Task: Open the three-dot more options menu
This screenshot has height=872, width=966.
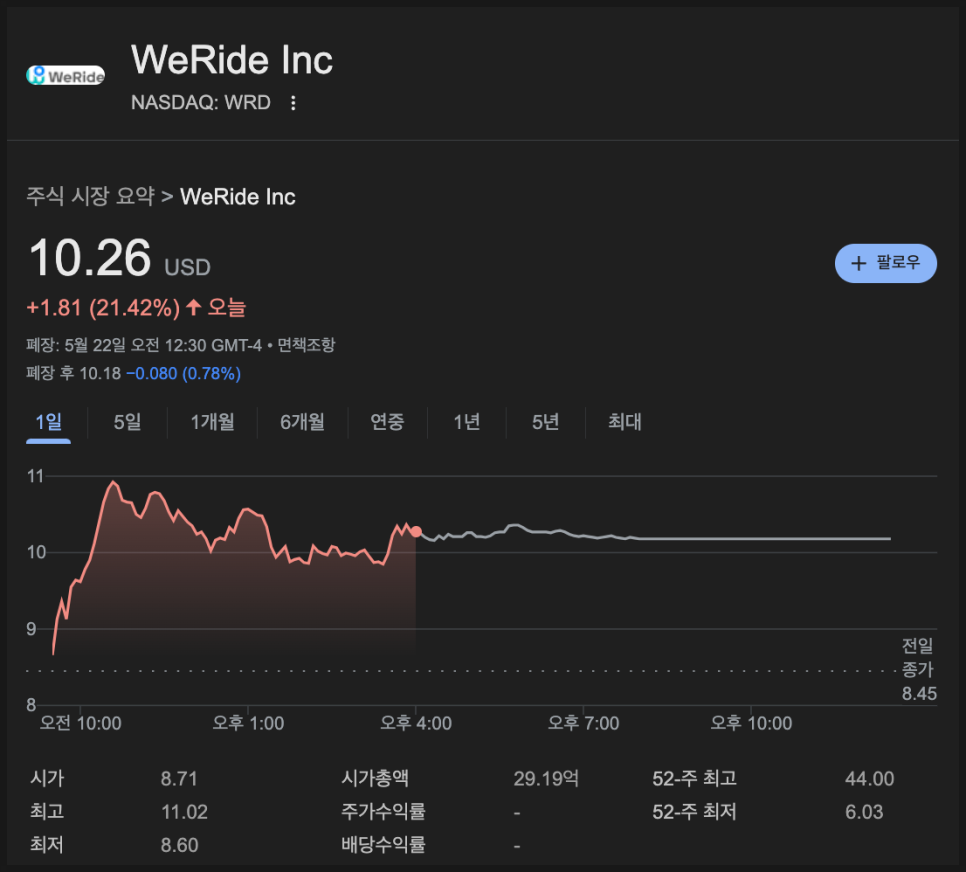Action: coord(293,103)
